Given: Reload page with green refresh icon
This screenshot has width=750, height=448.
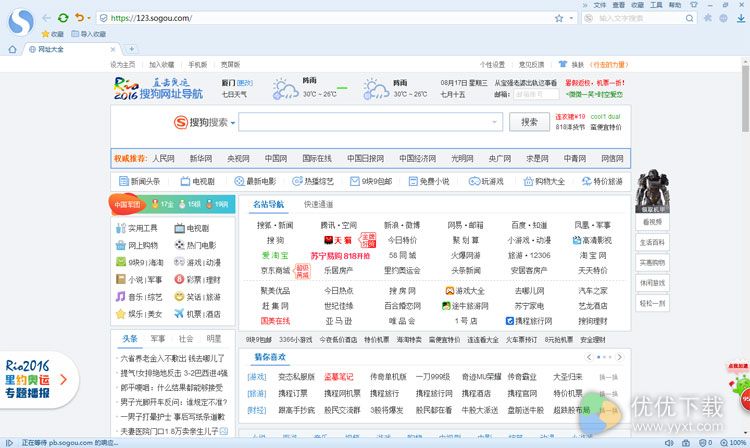Looking at the screenshot, I should click(63, 18).
